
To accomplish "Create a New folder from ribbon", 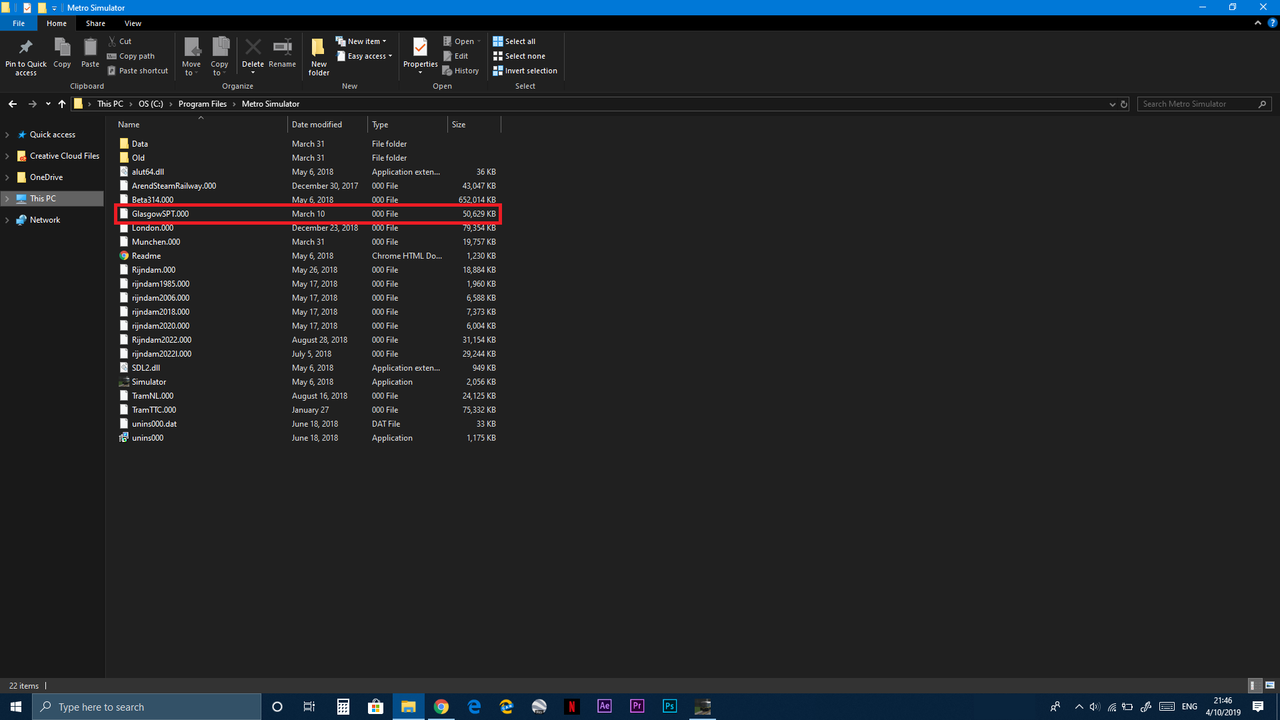I will tap(319, 56).
